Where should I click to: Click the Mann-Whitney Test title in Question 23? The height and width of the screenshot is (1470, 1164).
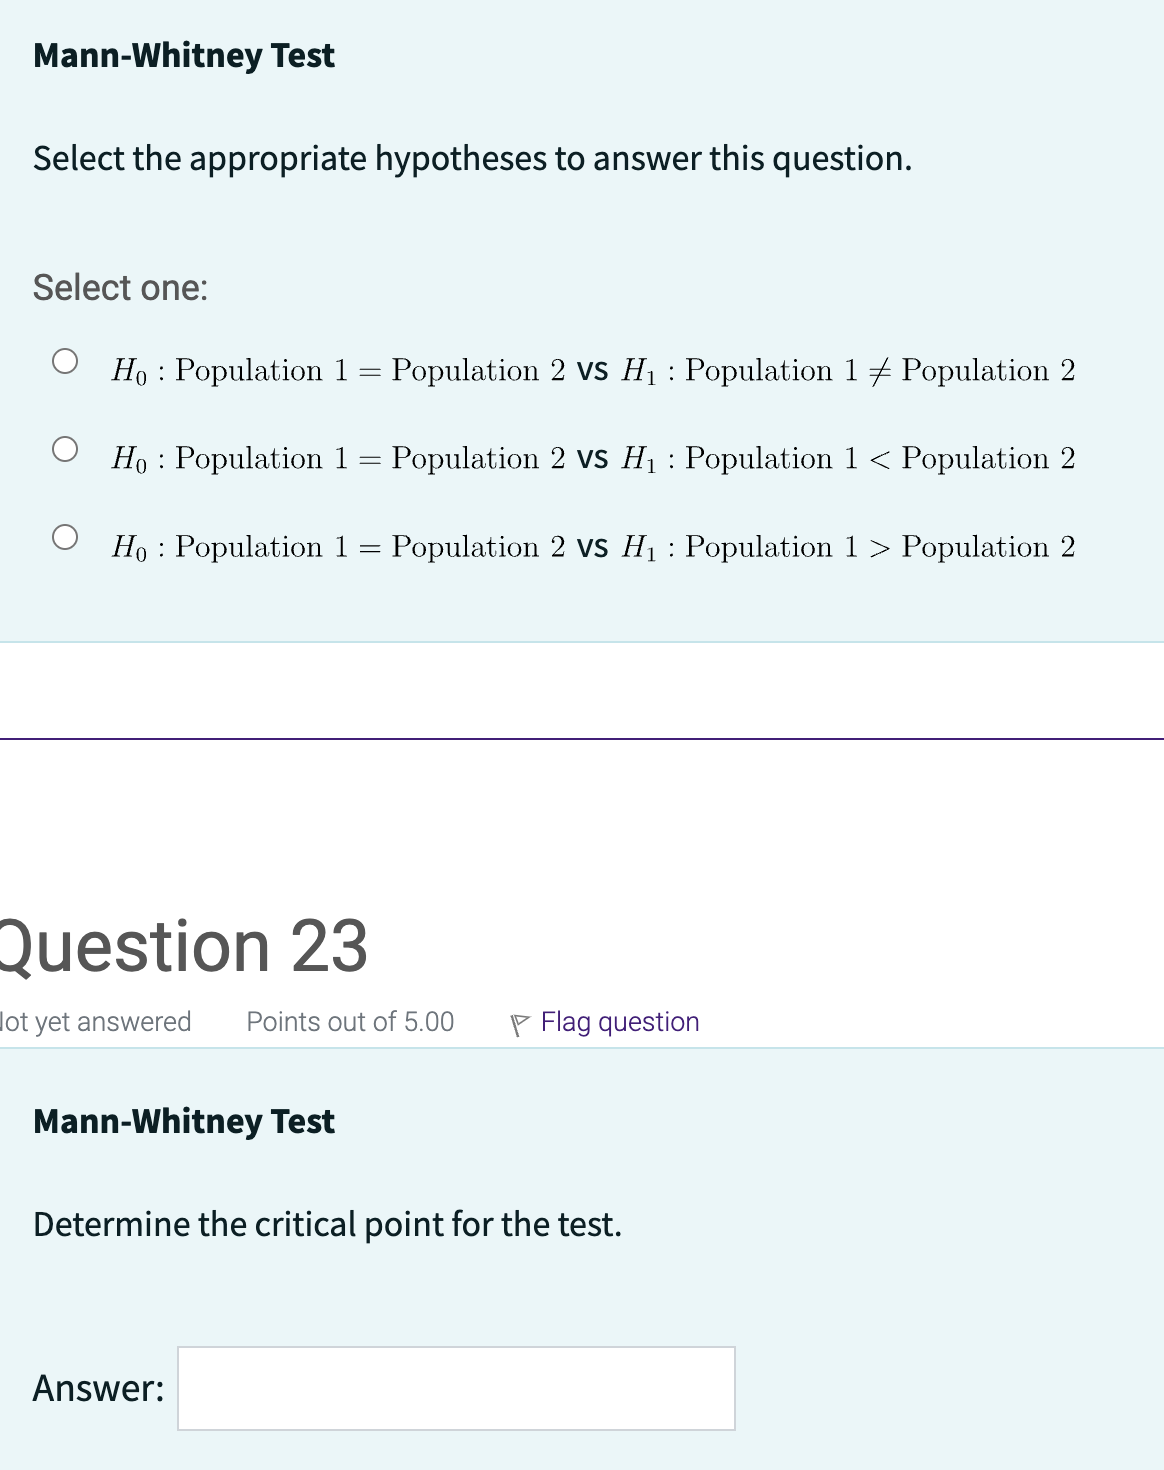pyautogui.click(x=183, y=1121)
